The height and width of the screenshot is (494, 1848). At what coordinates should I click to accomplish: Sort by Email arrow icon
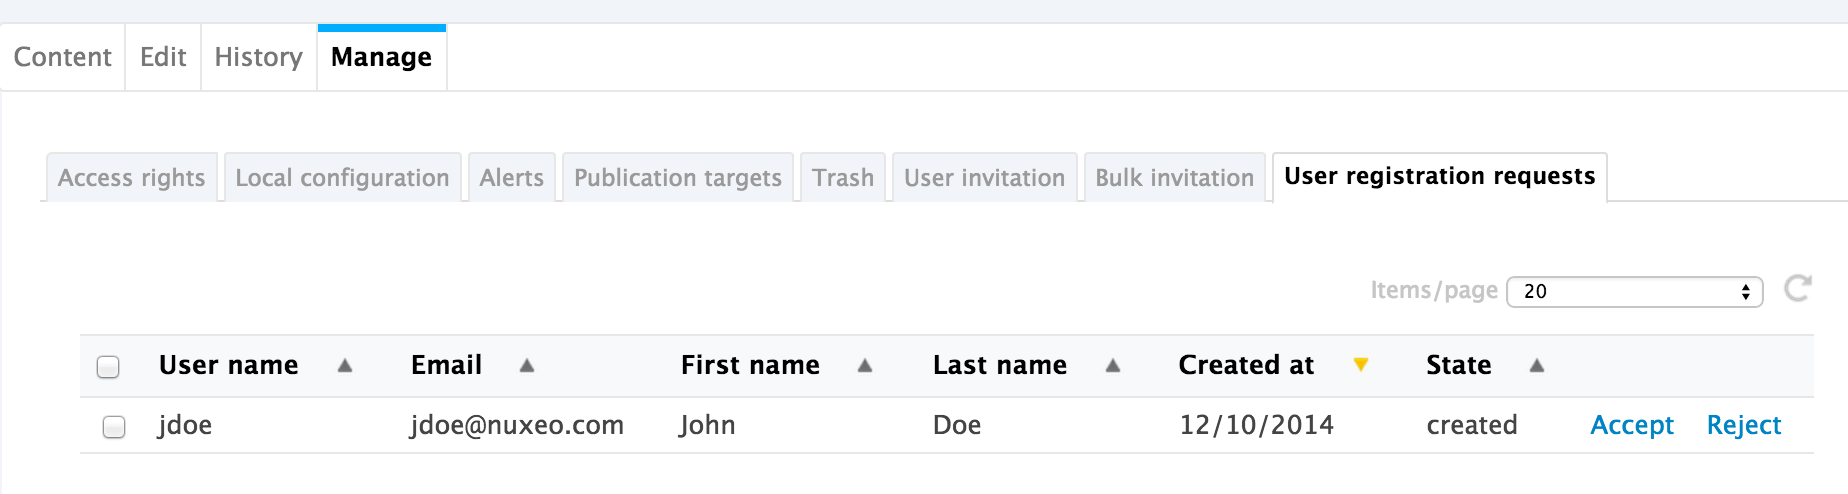[527, 366]
